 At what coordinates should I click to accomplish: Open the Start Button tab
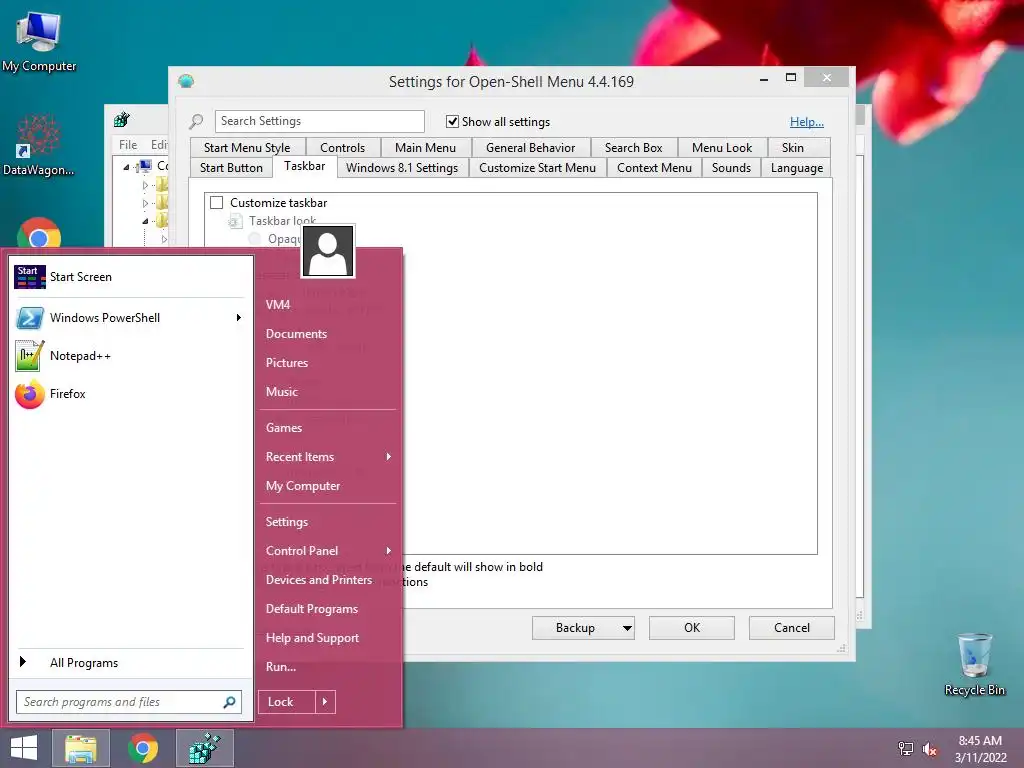point(231,168)
